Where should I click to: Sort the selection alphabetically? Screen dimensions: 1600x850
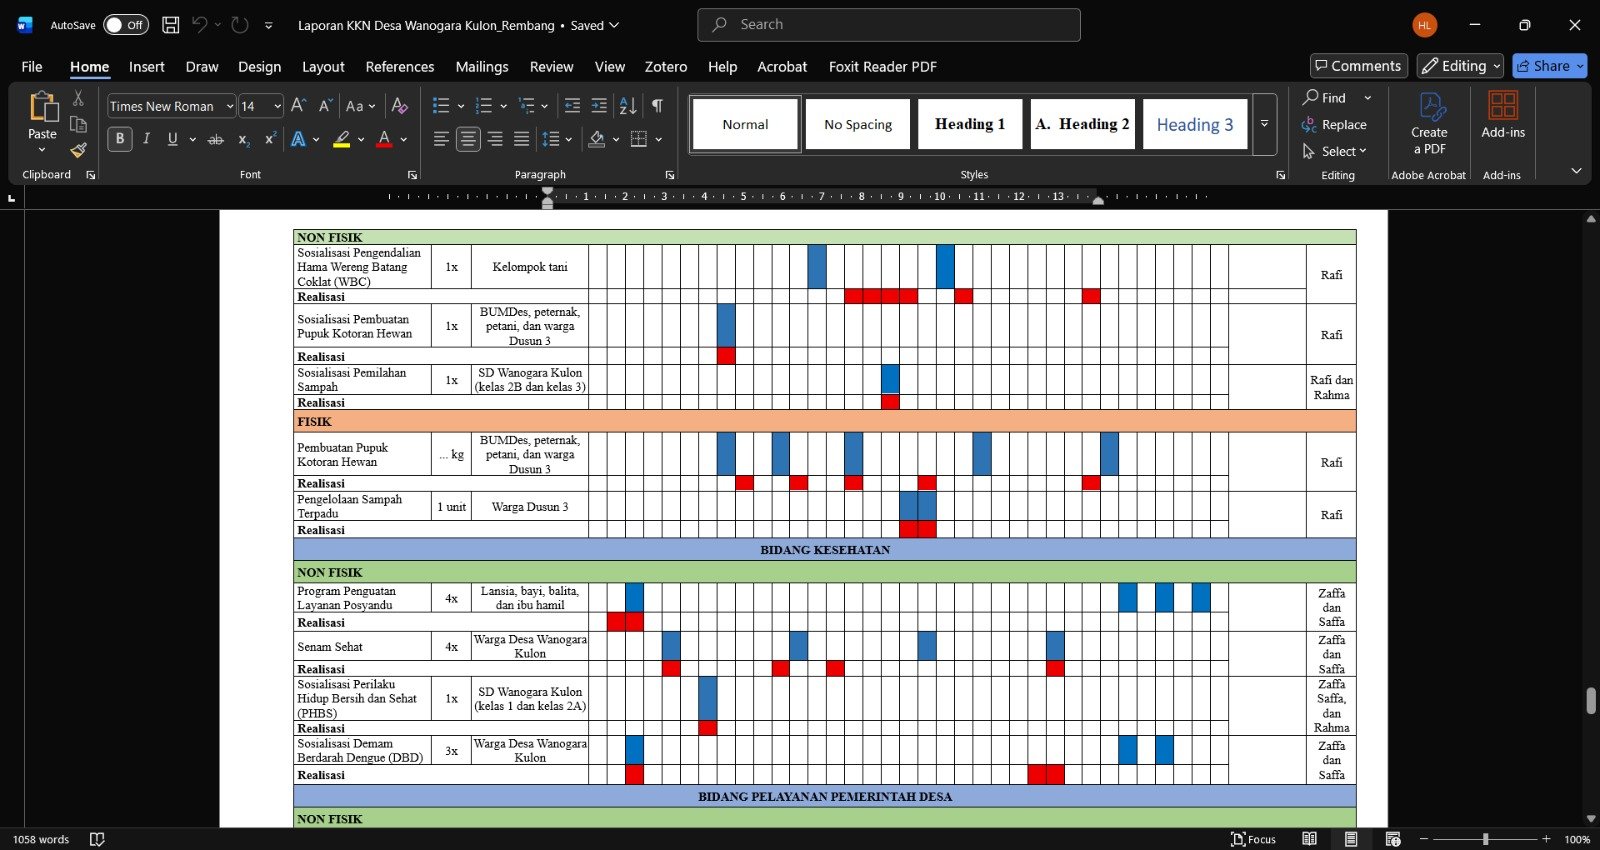pos(628,106)
